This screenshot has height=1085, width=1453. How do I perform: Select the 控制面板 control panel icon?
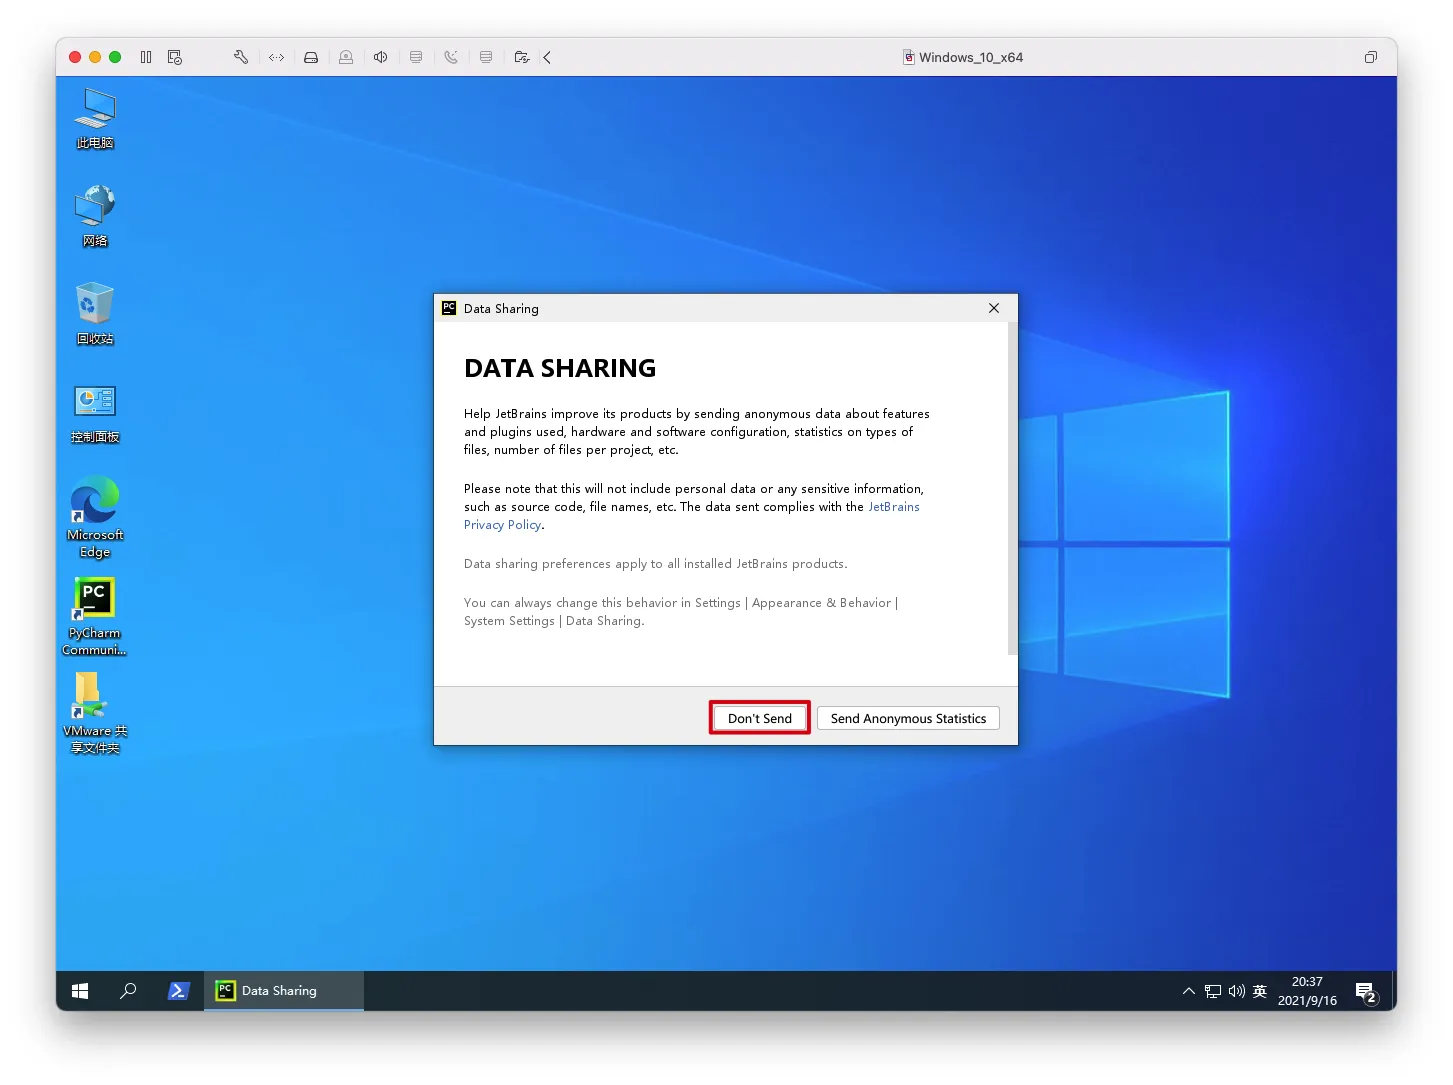(95, 412)
